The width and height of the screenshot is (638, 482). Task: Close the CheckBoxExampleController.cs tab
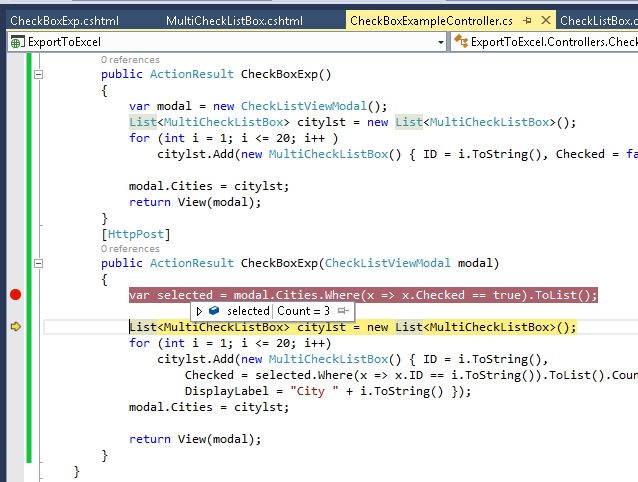pyautogui.click(x=546, y=20)
